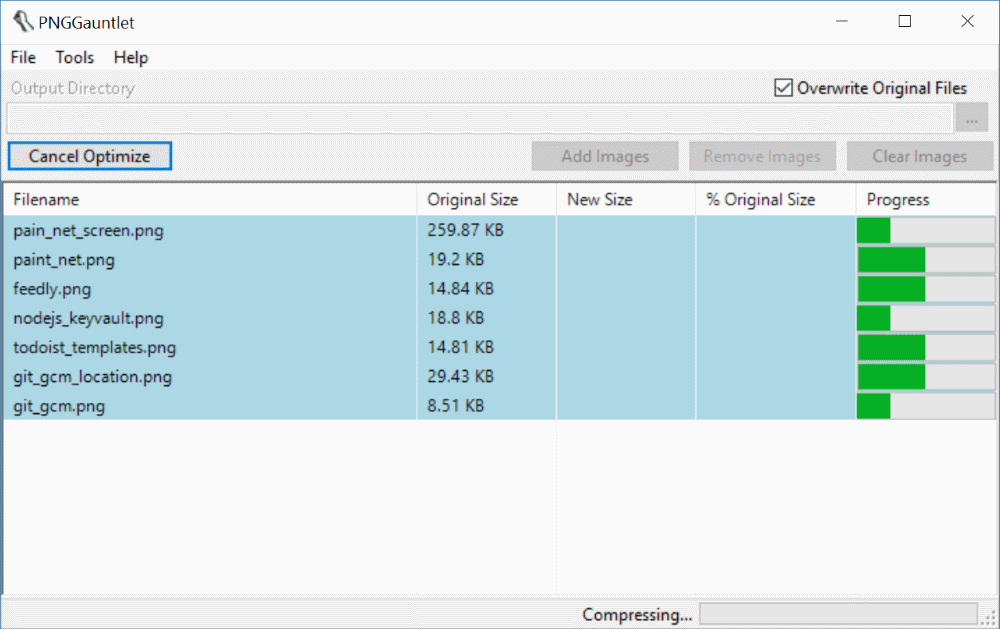Click progress bar for todoist_templates.png
The height and width of the screenshot is (629, 1000).
coord(926,348)
